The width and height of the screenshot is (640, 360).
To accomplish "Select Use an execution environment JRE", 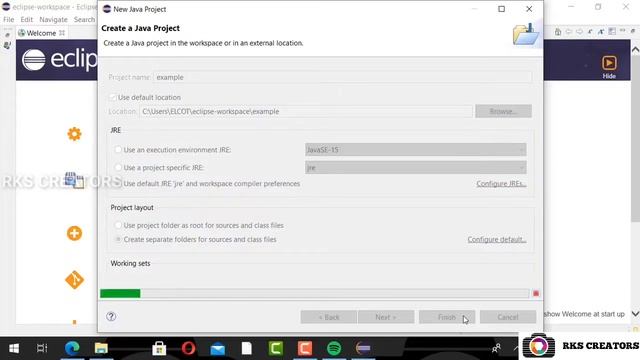I will coord(118,150).
